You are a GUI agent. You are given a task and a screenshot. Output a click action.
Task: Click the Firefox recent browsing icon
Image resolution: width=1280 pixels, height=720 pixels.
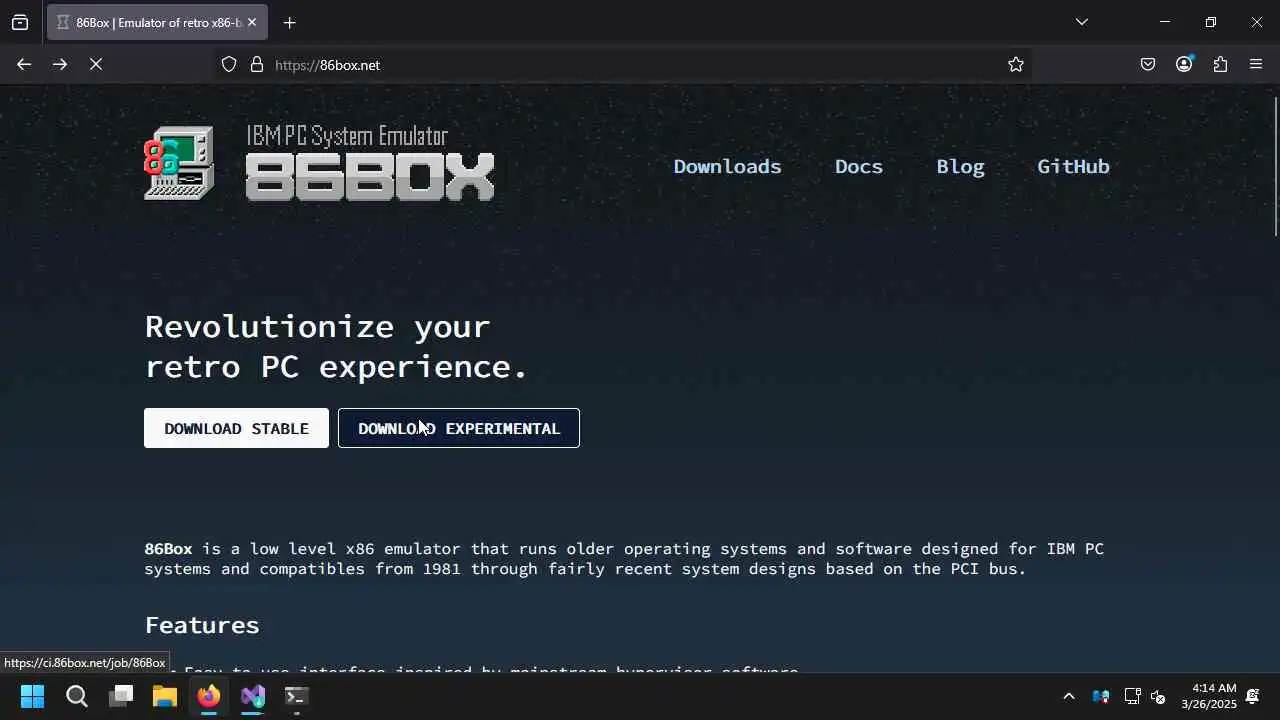point(20,22)
